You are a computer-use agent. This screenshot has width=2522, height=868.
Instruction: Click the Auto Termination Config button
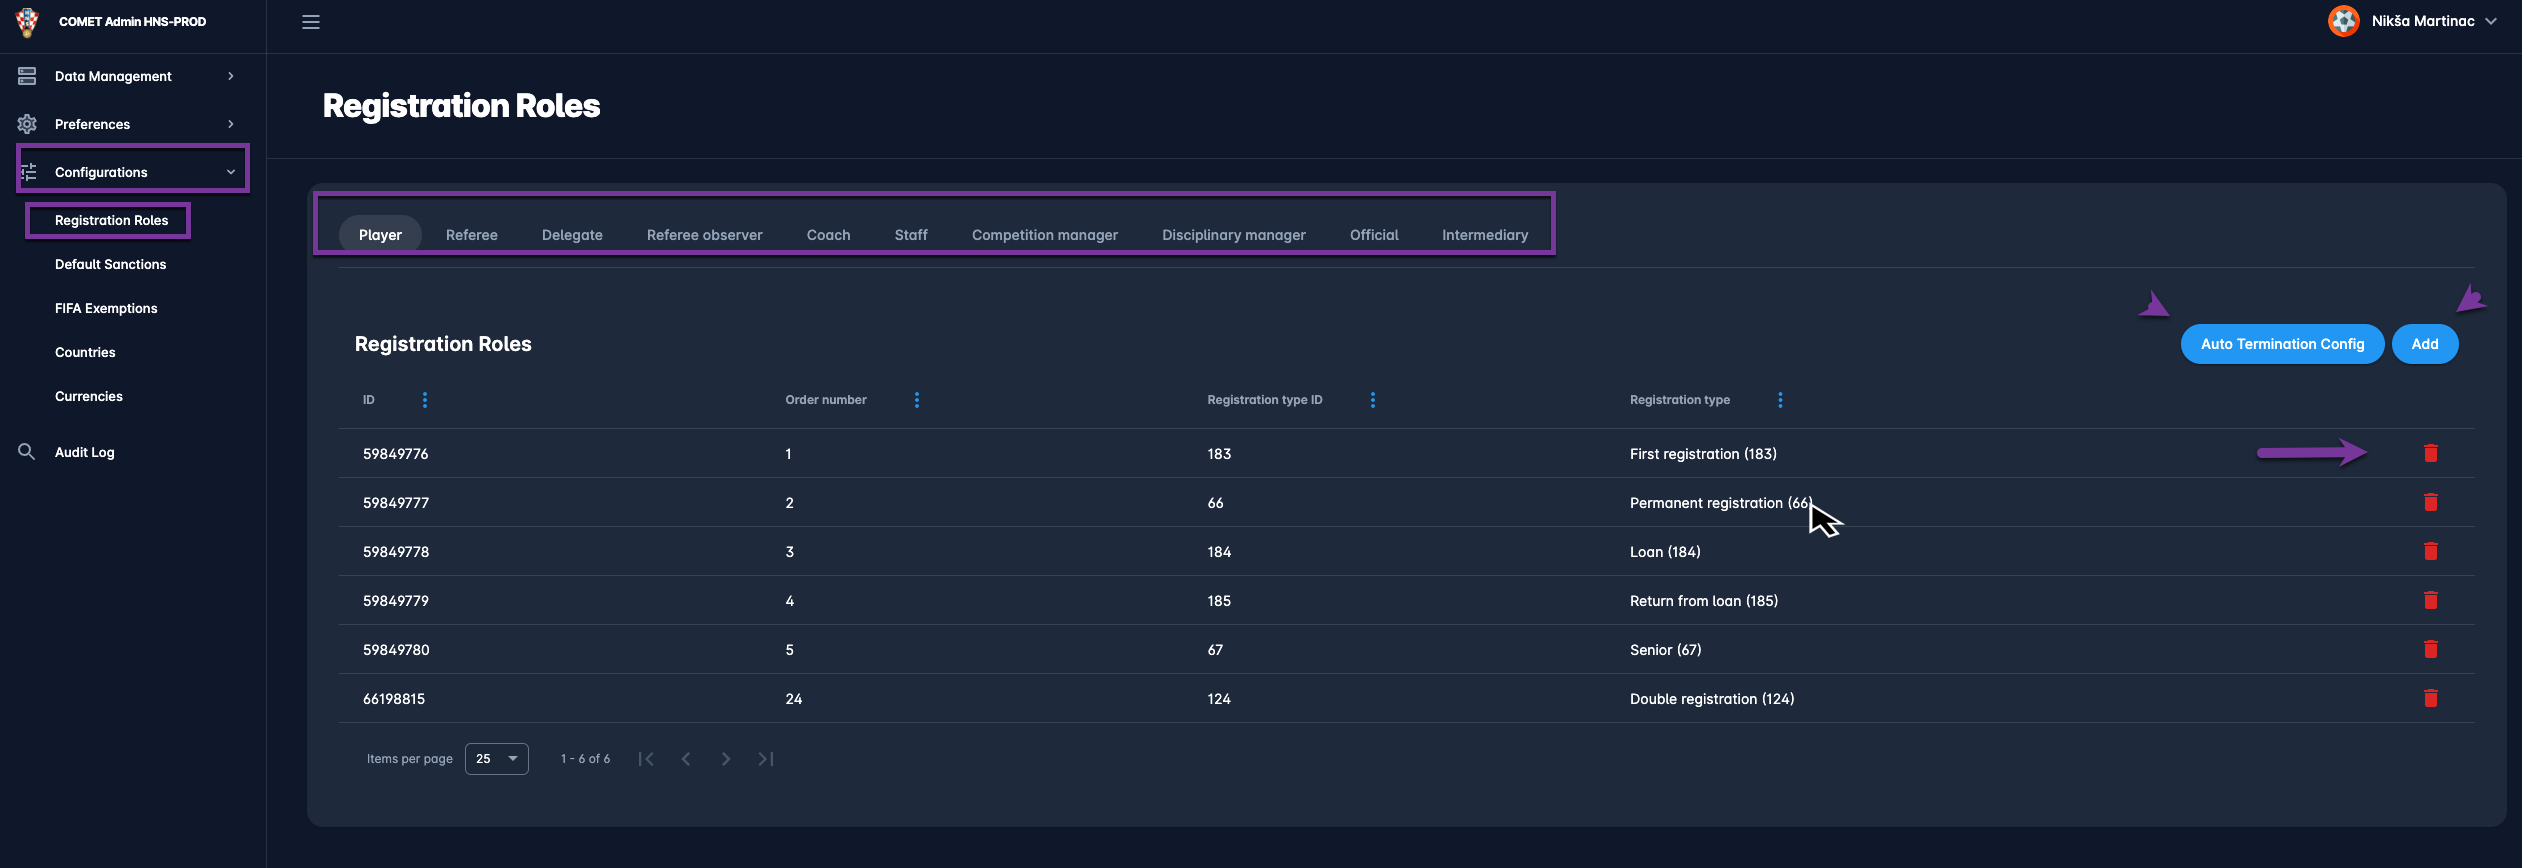tap(2282, 344)
